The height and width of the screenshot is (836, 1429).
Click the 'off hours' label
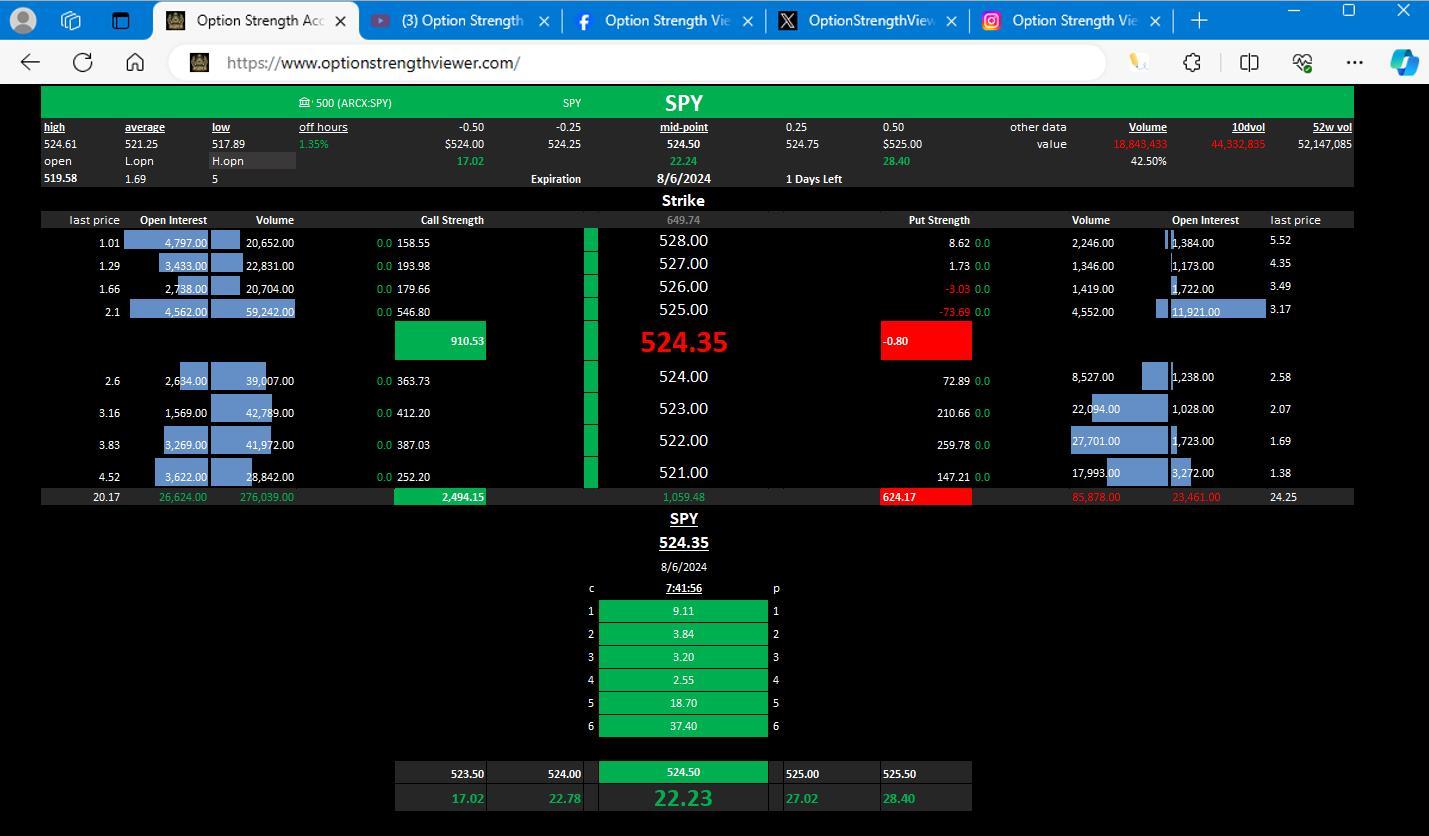tap(323, 127)
